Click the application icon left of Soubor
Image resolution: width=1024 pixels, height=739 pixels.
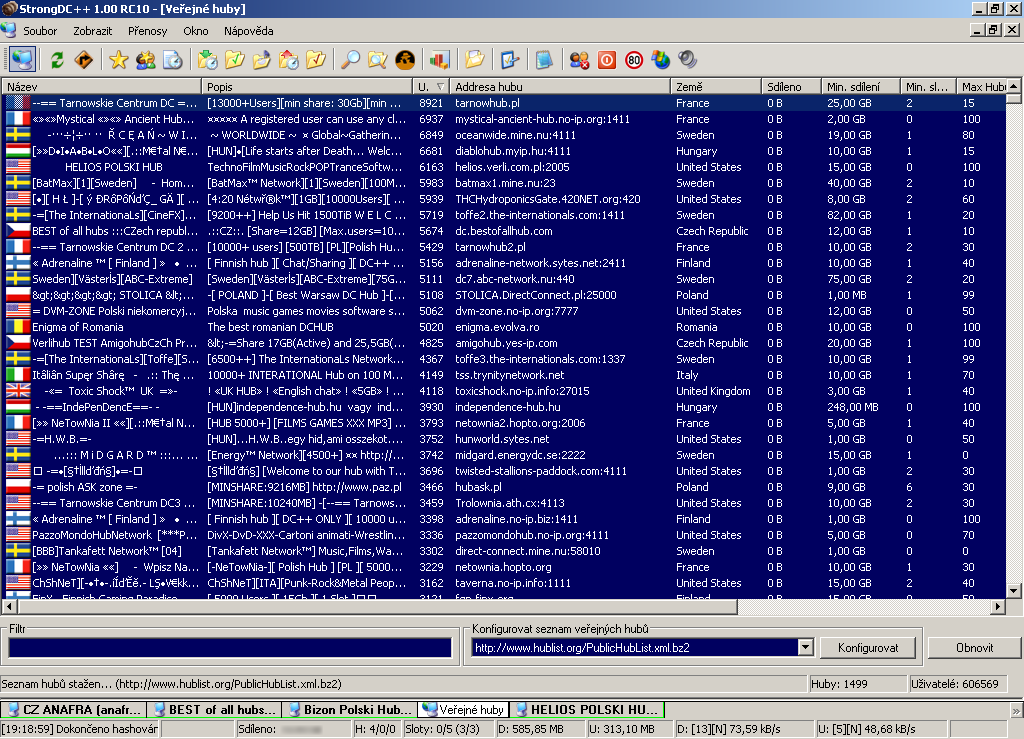(8, 30)
